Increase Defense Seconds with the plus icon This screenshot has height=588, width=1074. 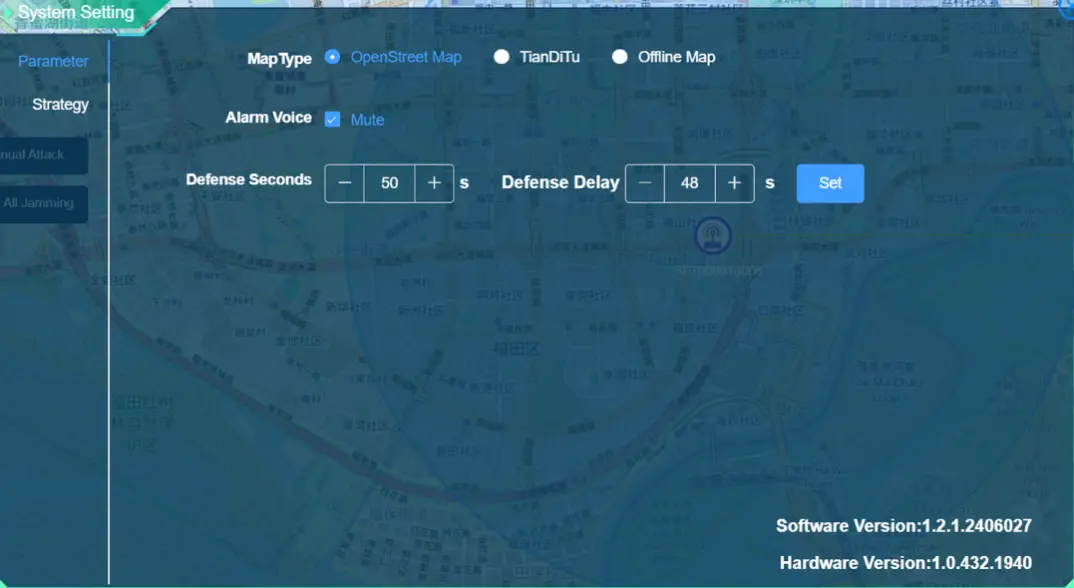click(434, 183)
